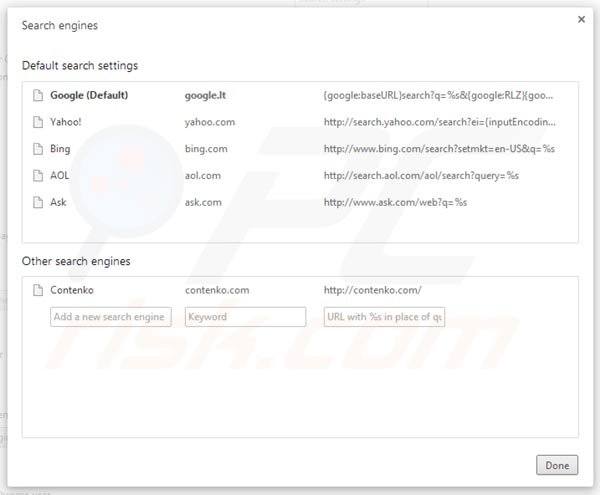600x495 pixels.
Task: Click the Done button
Action: 557,465
